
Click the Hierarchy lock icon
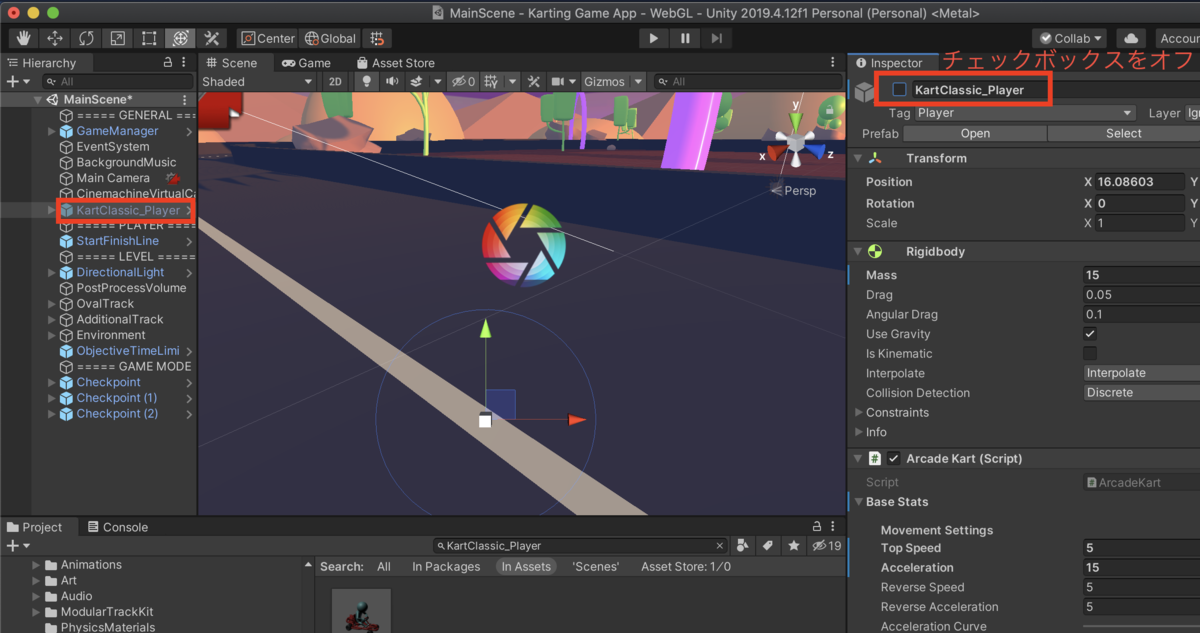[168, 62]
